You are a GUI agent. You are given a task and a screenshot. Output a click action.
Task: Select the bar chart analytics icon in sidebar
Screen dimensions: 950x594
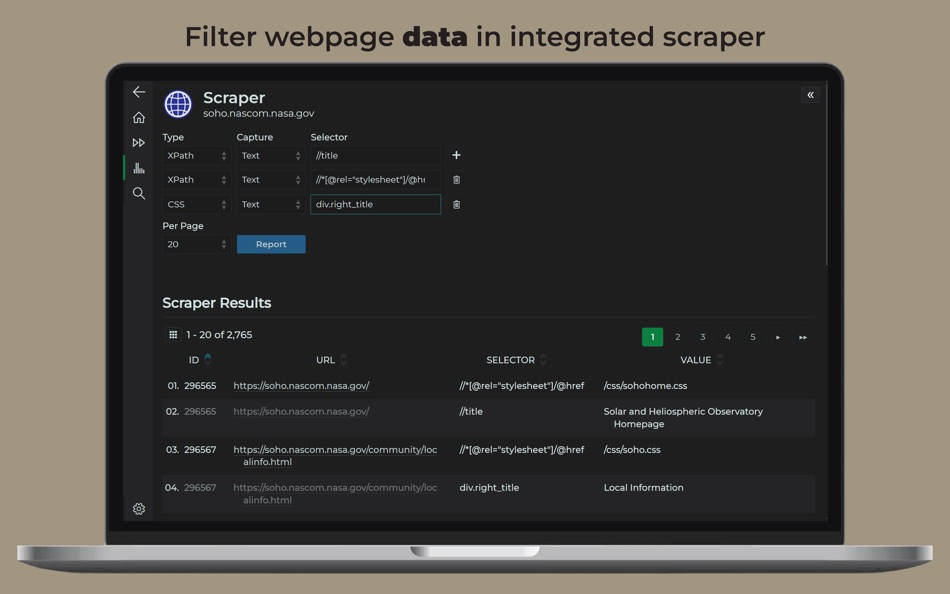click(139, 167)
